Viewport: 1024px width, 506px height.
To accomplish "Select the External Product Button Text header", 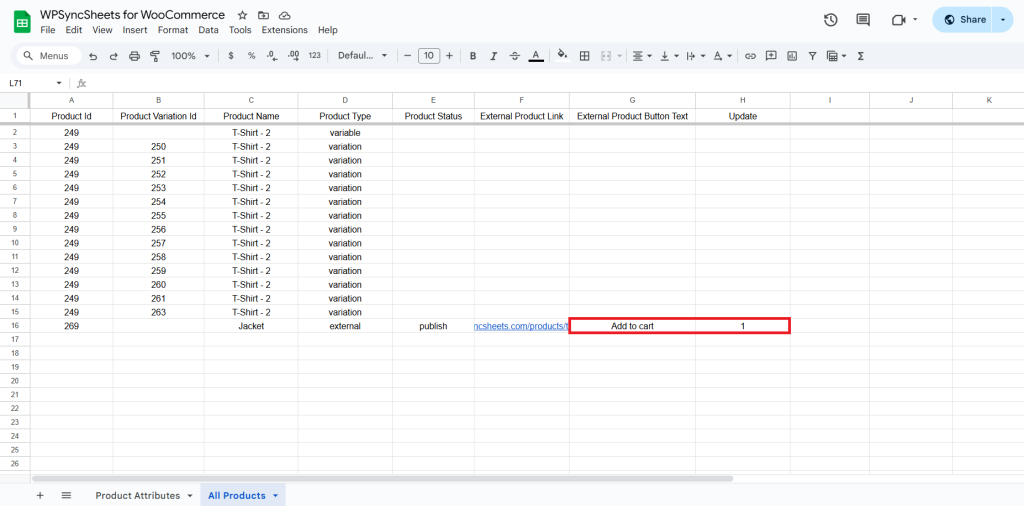I will pyautogui.click(x=632, y=116).
